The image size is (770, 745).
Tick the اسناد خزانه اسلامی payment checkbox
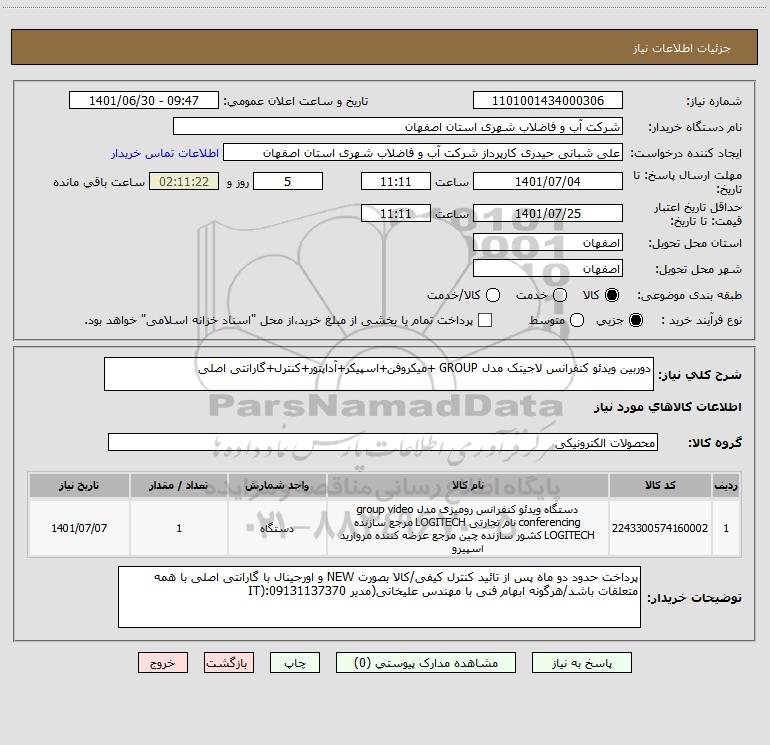coord(485,320)
